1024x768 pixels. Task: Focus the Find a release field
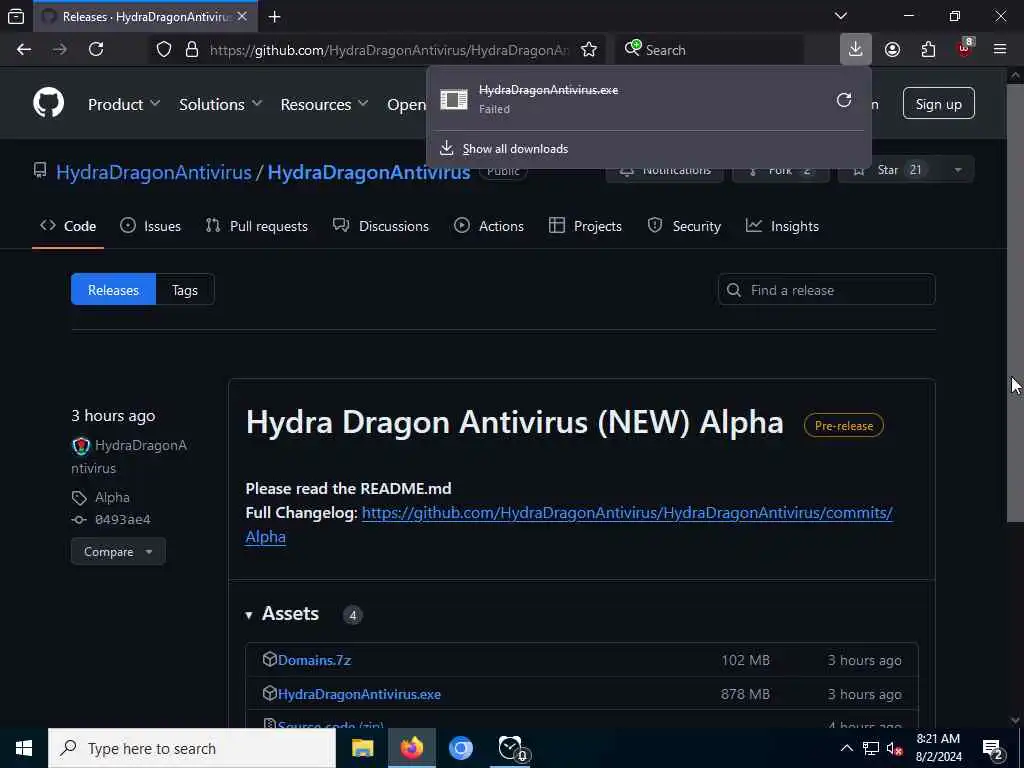click(826, 290)
